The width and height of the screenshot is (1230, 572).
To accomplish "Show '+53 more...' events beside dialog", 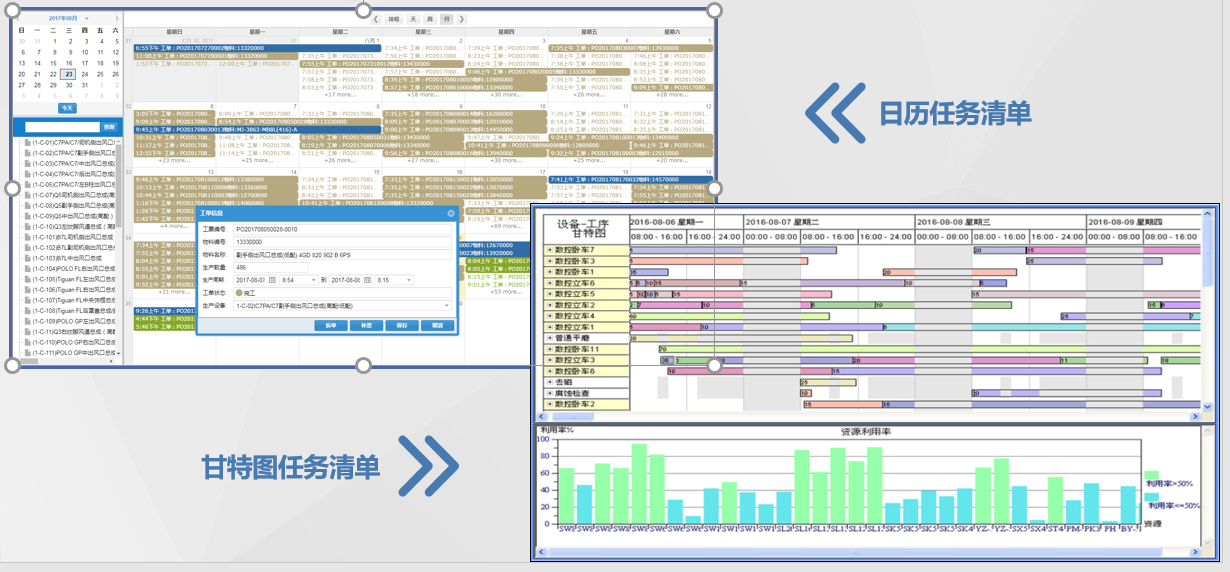I will (x=508, y=292).
